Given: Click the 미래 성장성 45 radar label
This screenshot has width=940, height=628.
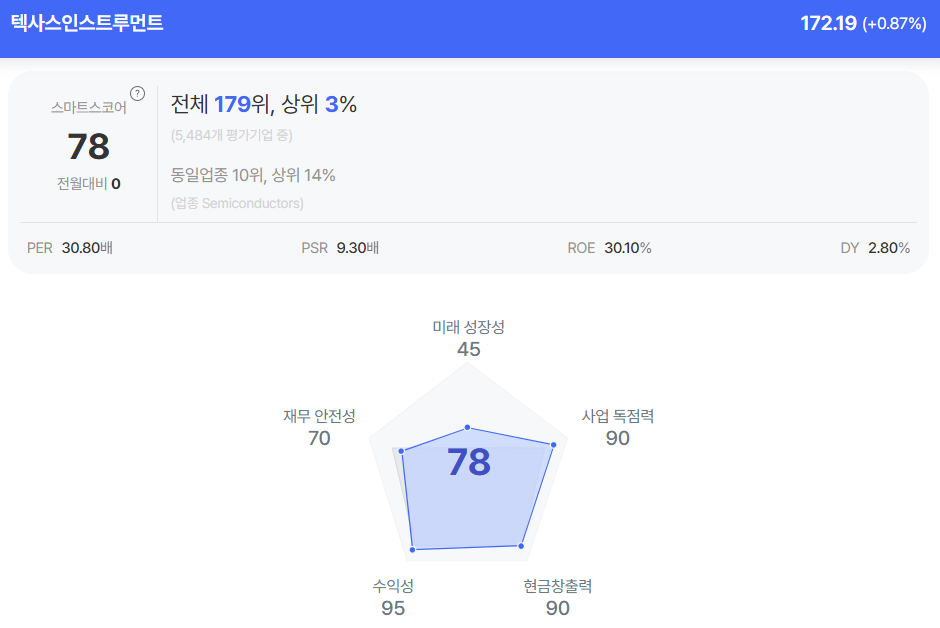Looking at the screenshot, I should [x=469, y=339].
